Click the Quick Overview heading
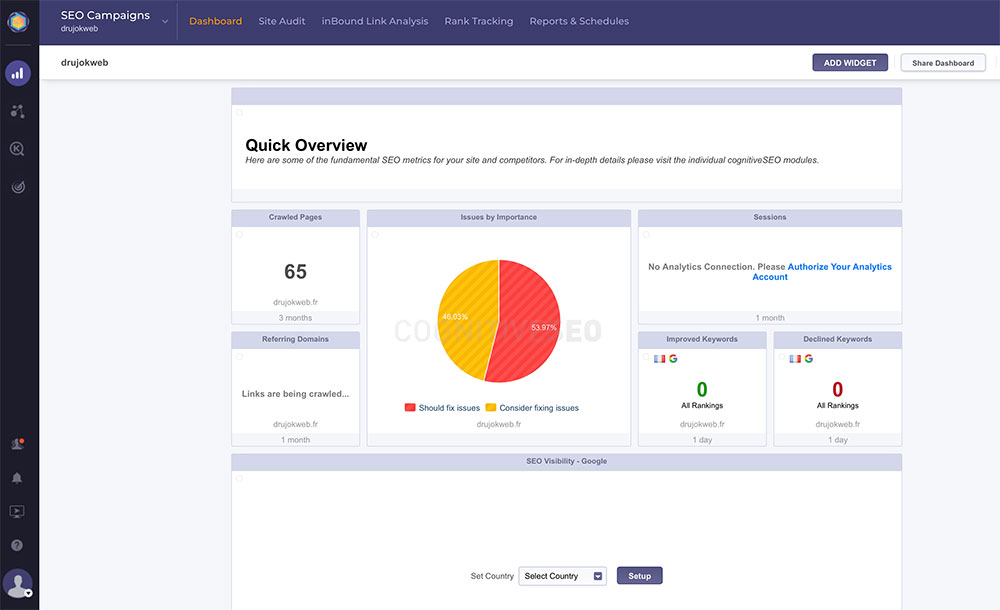The width and height of the screenshot is (1000, 610). (306, 145)
